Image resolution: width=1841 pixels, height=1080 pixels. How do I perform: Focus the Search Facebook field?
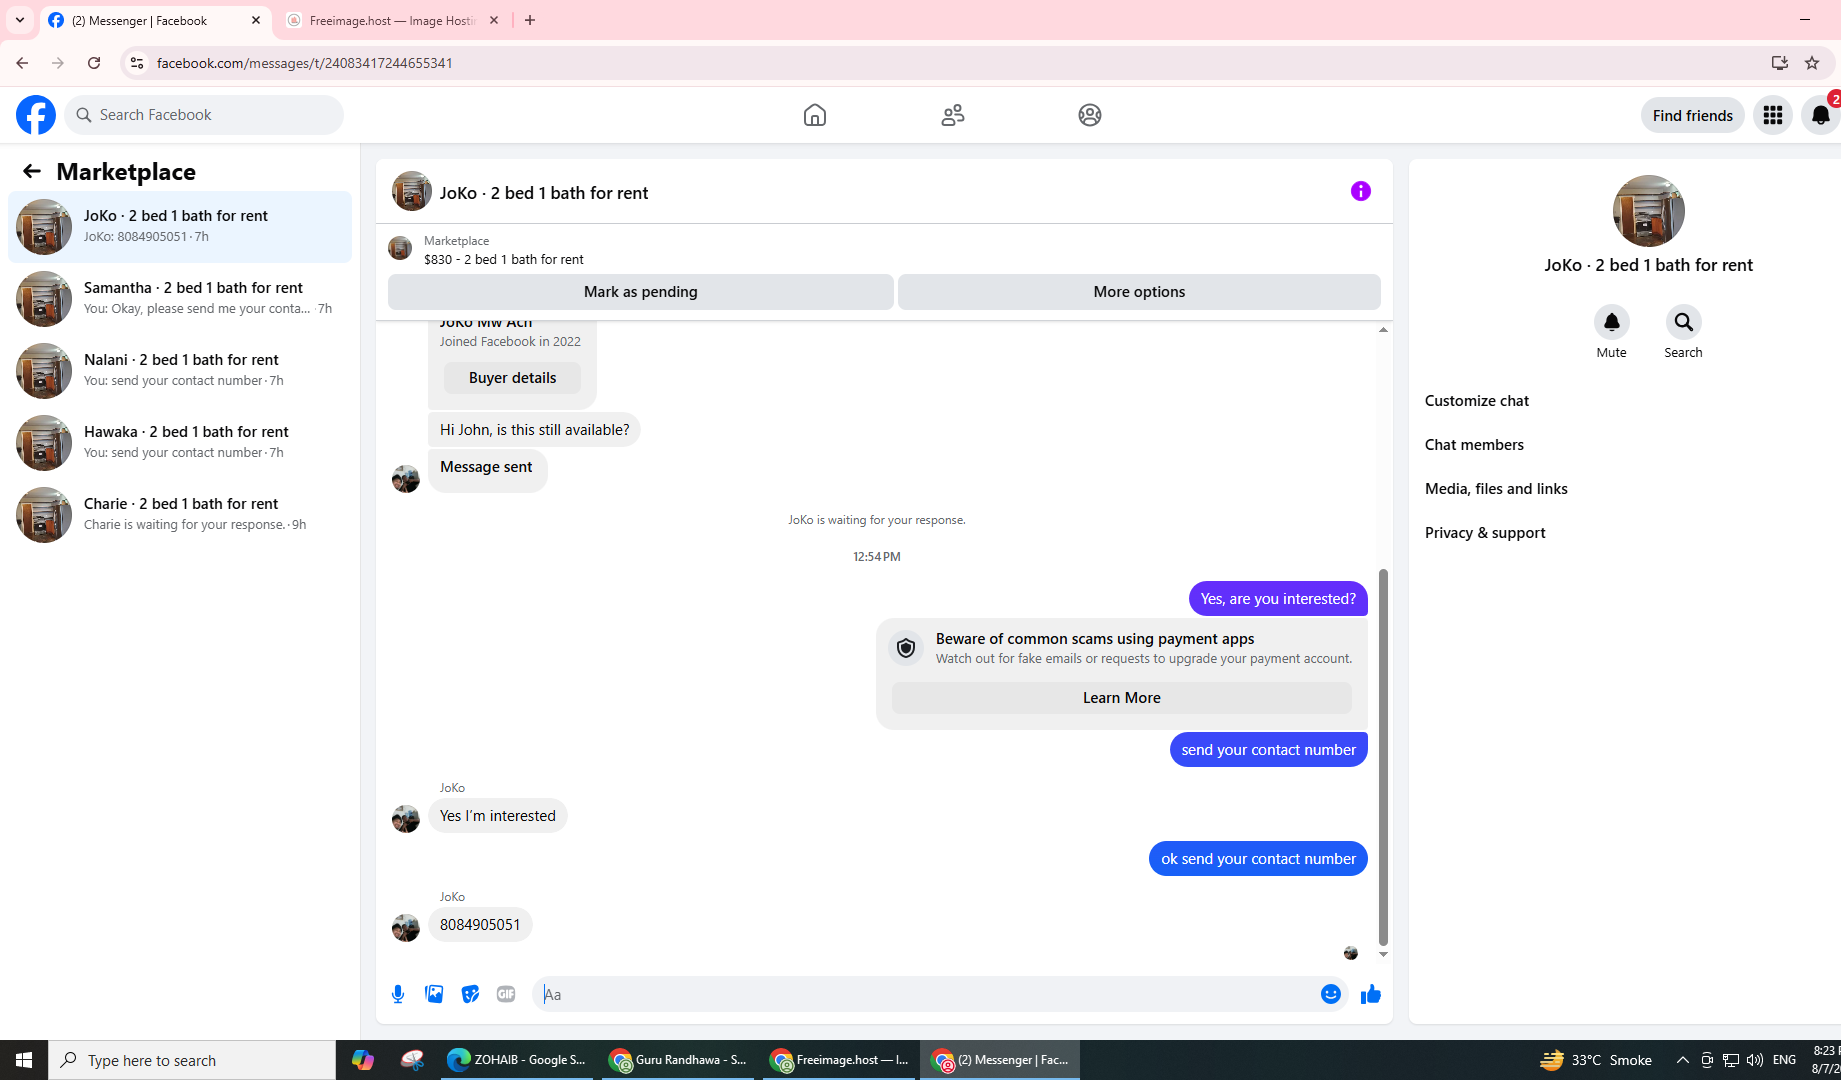[205, 115]
